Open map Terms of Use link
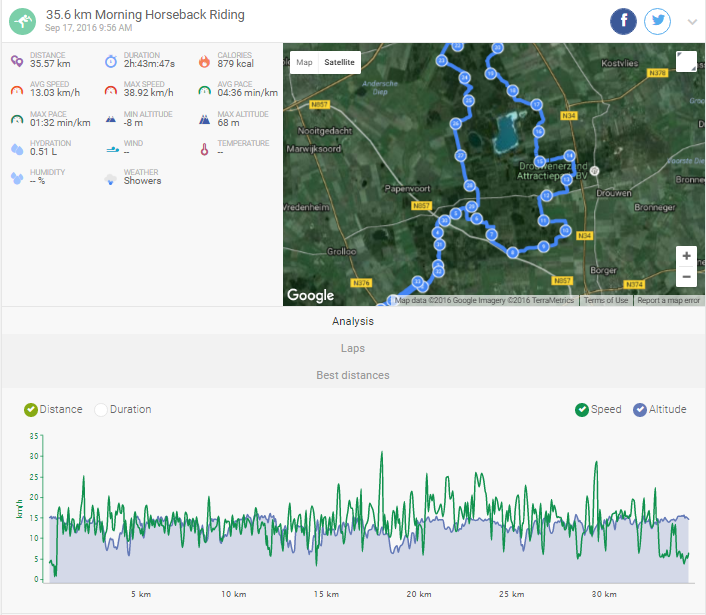Image resolution: width=706 pixels, height=615 pixels. (606, 300)
